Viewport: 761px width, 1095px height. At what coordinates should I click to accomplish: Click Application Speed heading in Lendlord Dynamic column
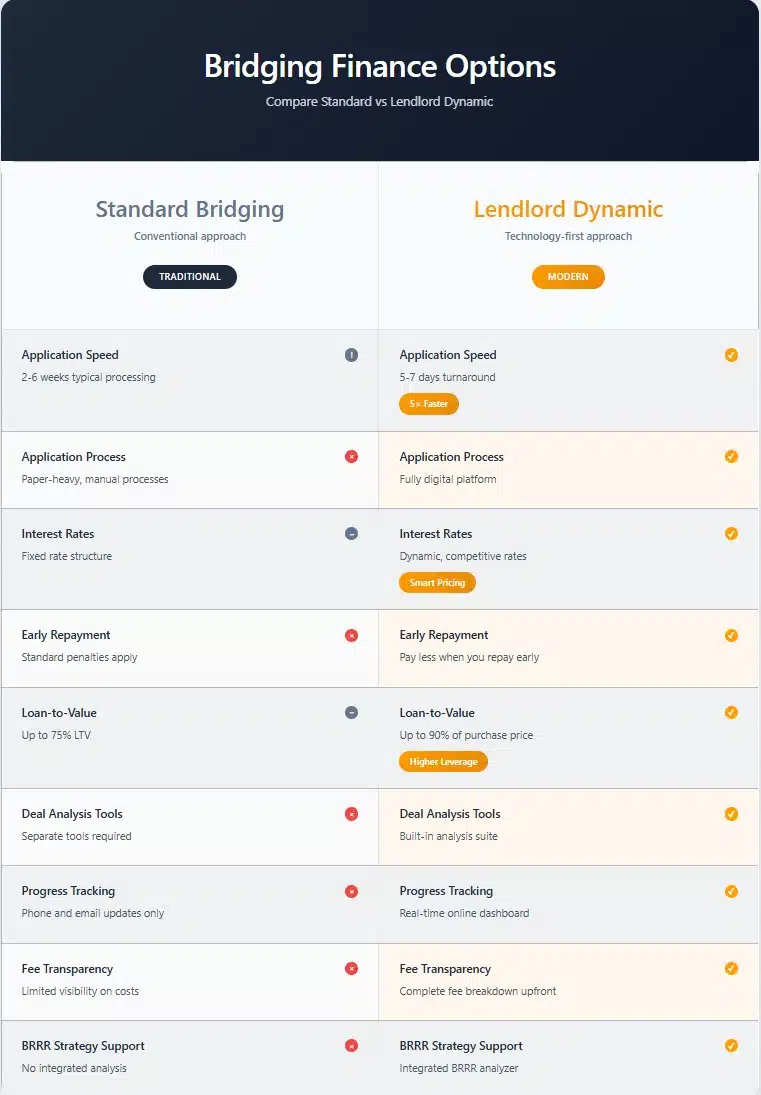click(x=448, y=355)
